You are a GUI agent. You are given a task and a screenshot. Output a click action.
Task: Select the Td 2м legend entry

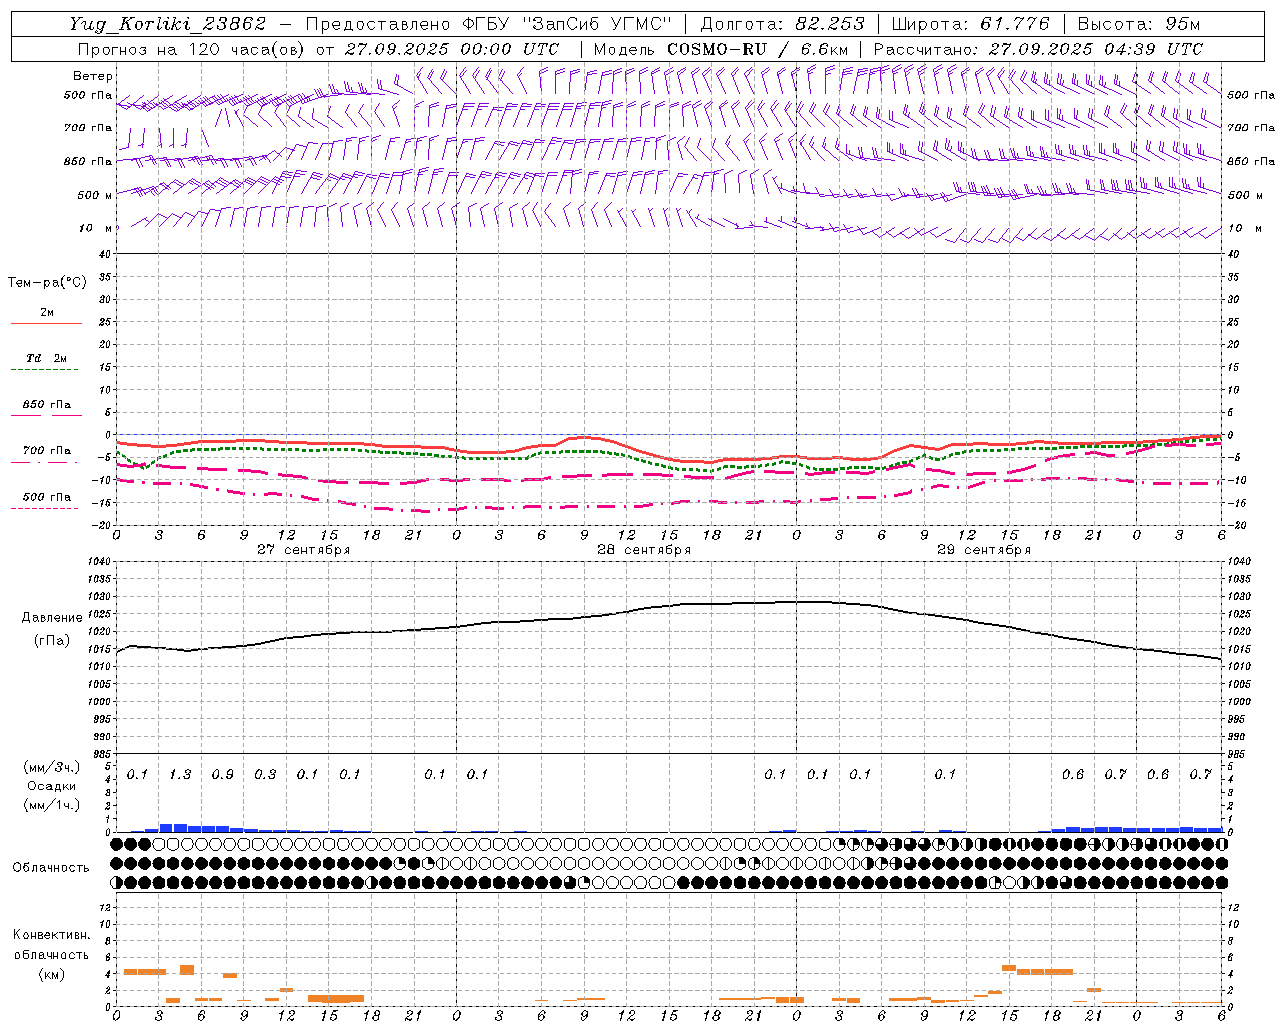click(x=46, y=358)
